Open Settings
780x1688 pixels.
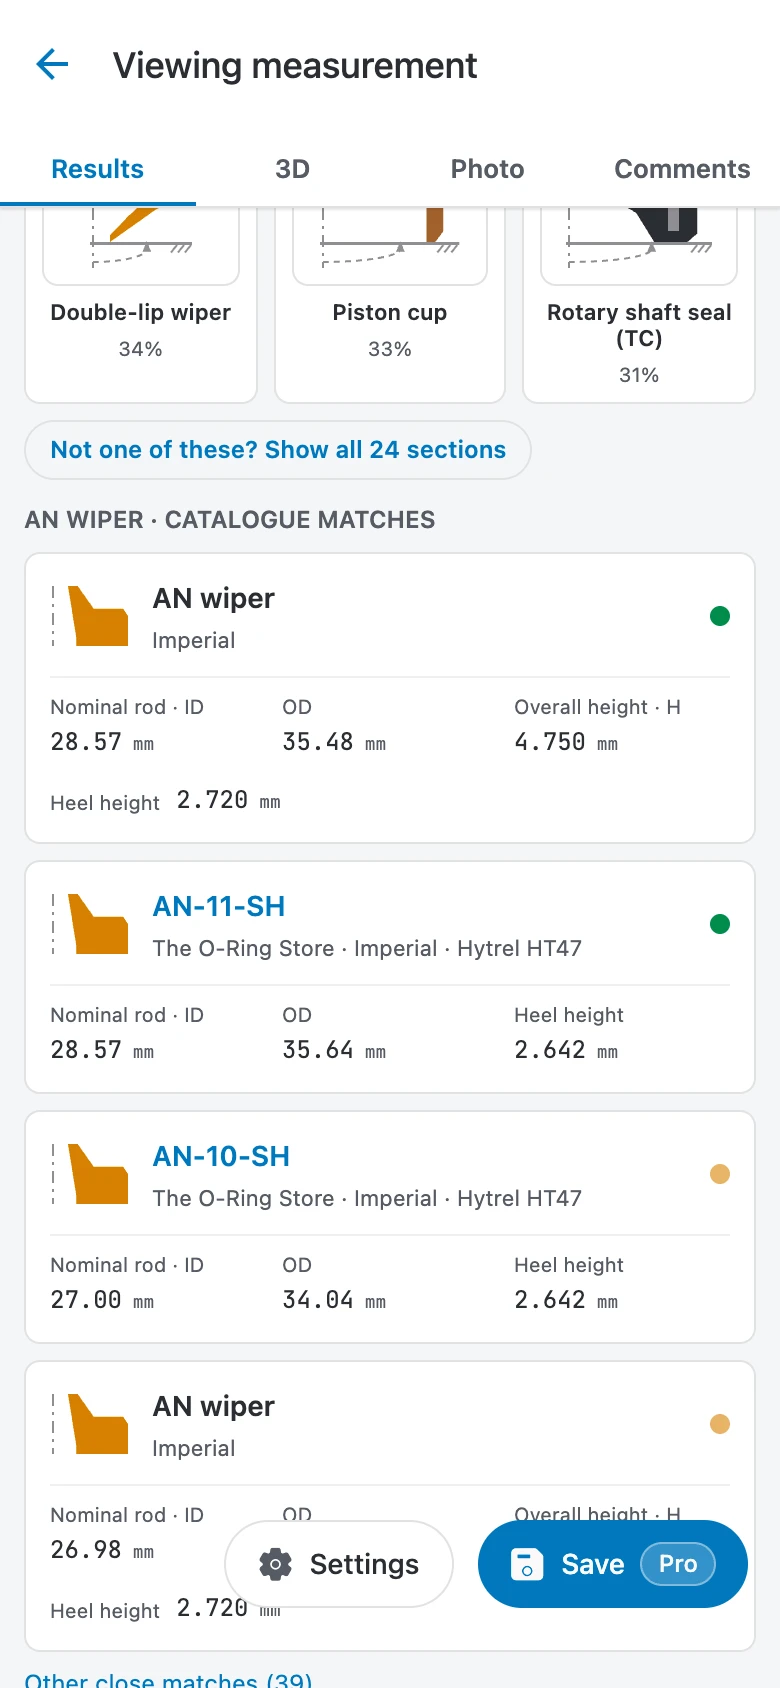pyautogui.click(x=339, y=1564)
